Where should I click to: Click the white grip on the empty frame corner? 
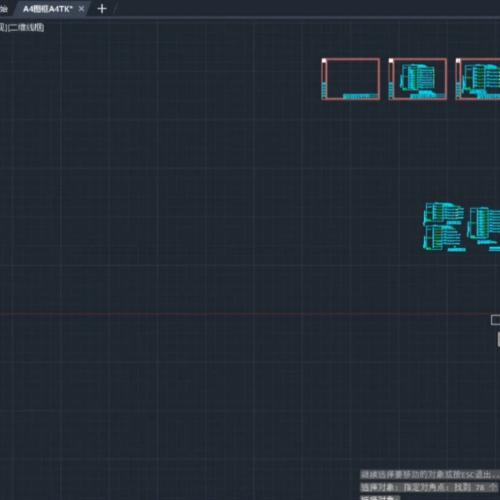(x=324, y=61)
